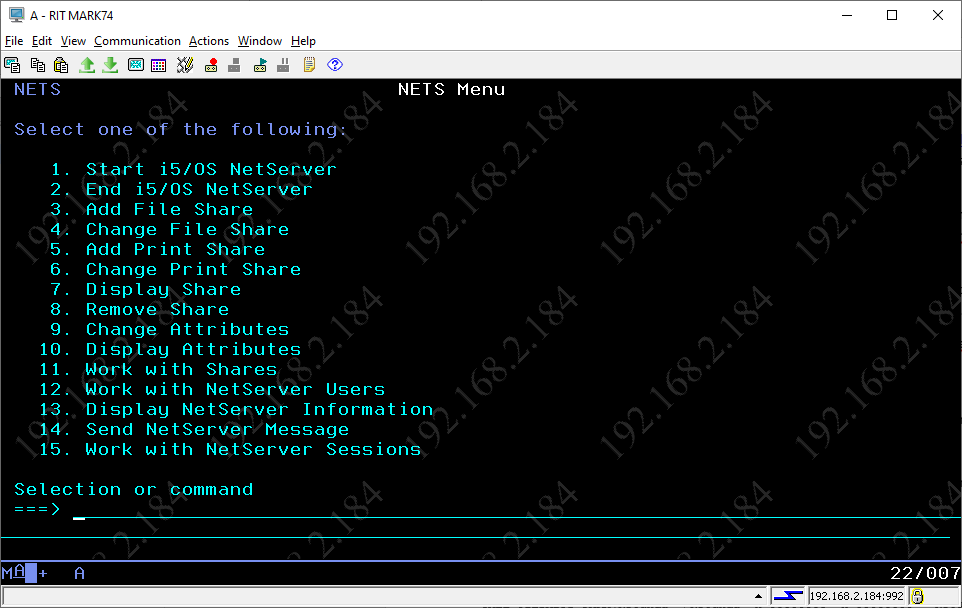Open the Actions menu
The image size is (962, 608).
click(209, 41)
